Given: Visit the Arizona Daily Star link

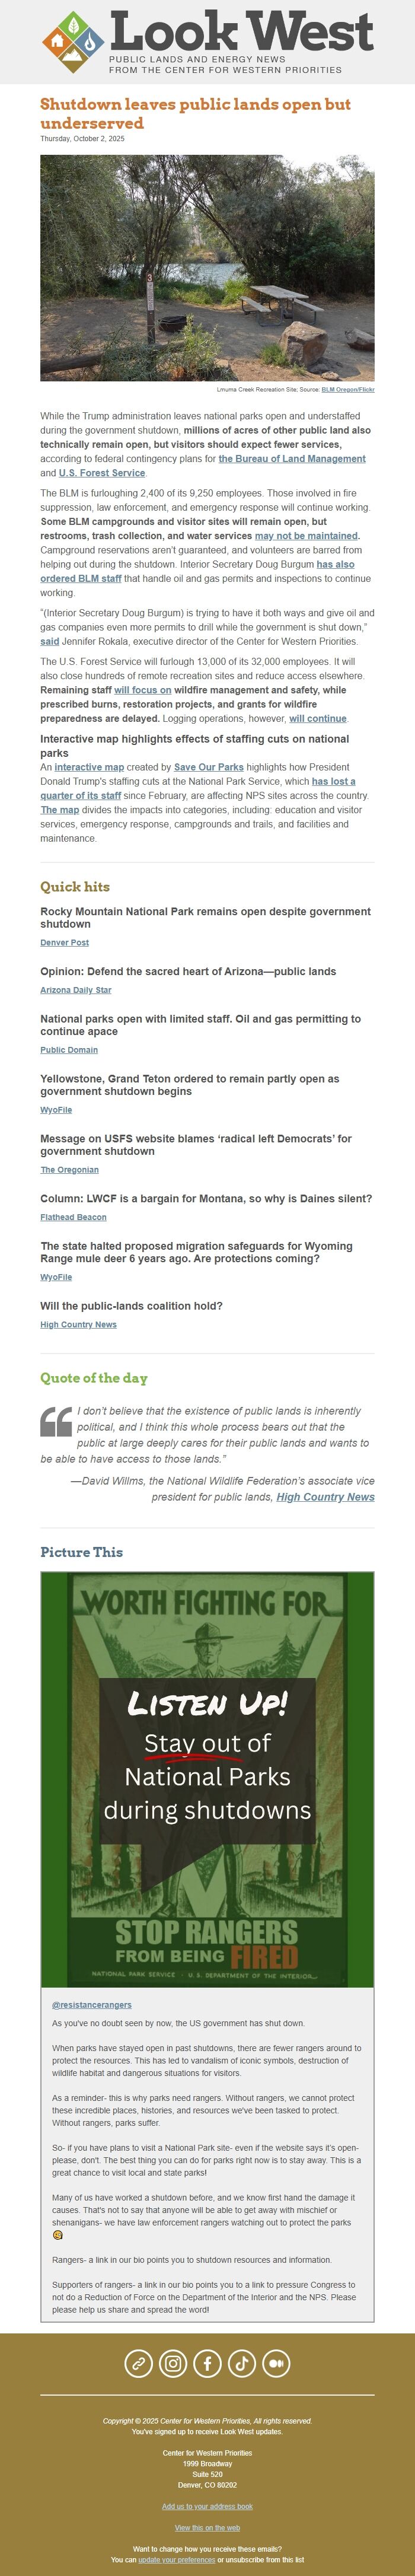Looking at the screenshot, I should click(76, 990).
